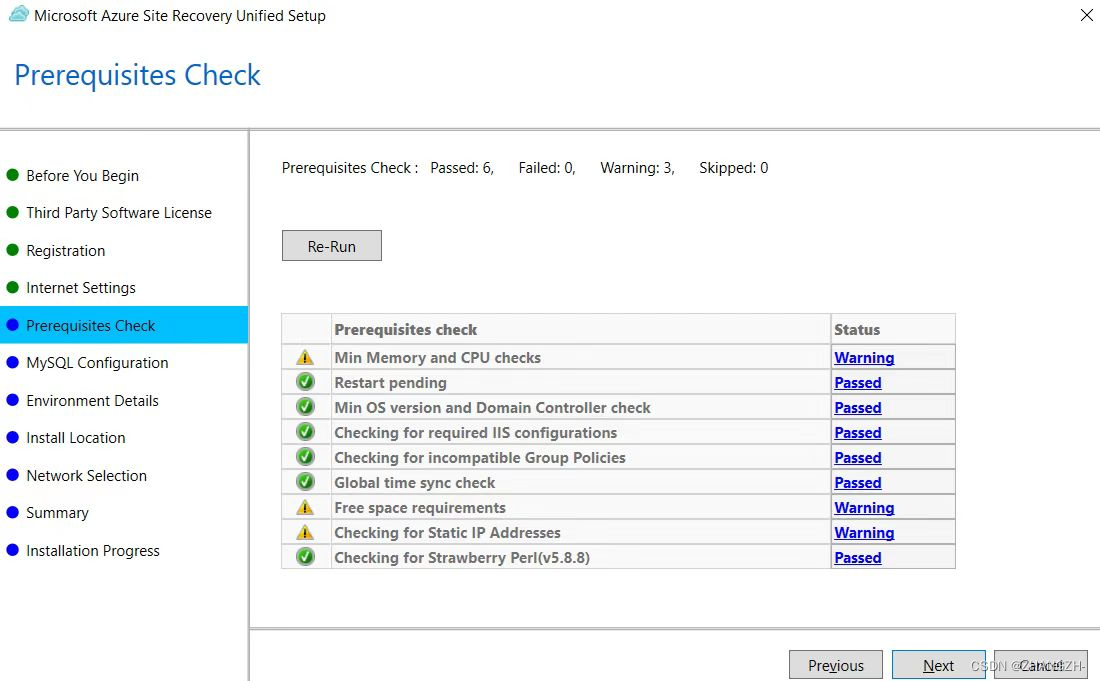Click the Previous button

836,665
